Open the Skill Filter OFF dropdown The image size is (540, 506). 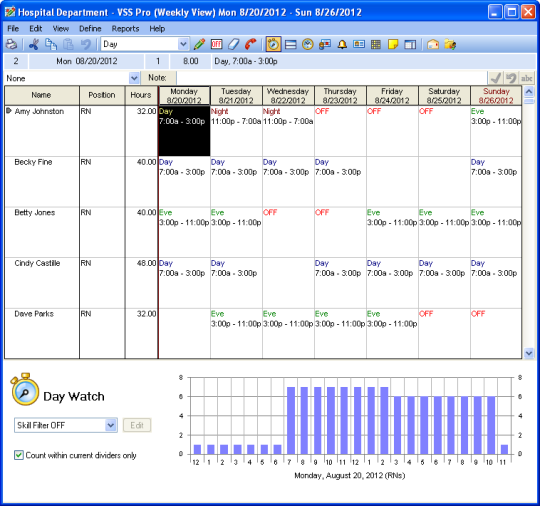[111, 425]
